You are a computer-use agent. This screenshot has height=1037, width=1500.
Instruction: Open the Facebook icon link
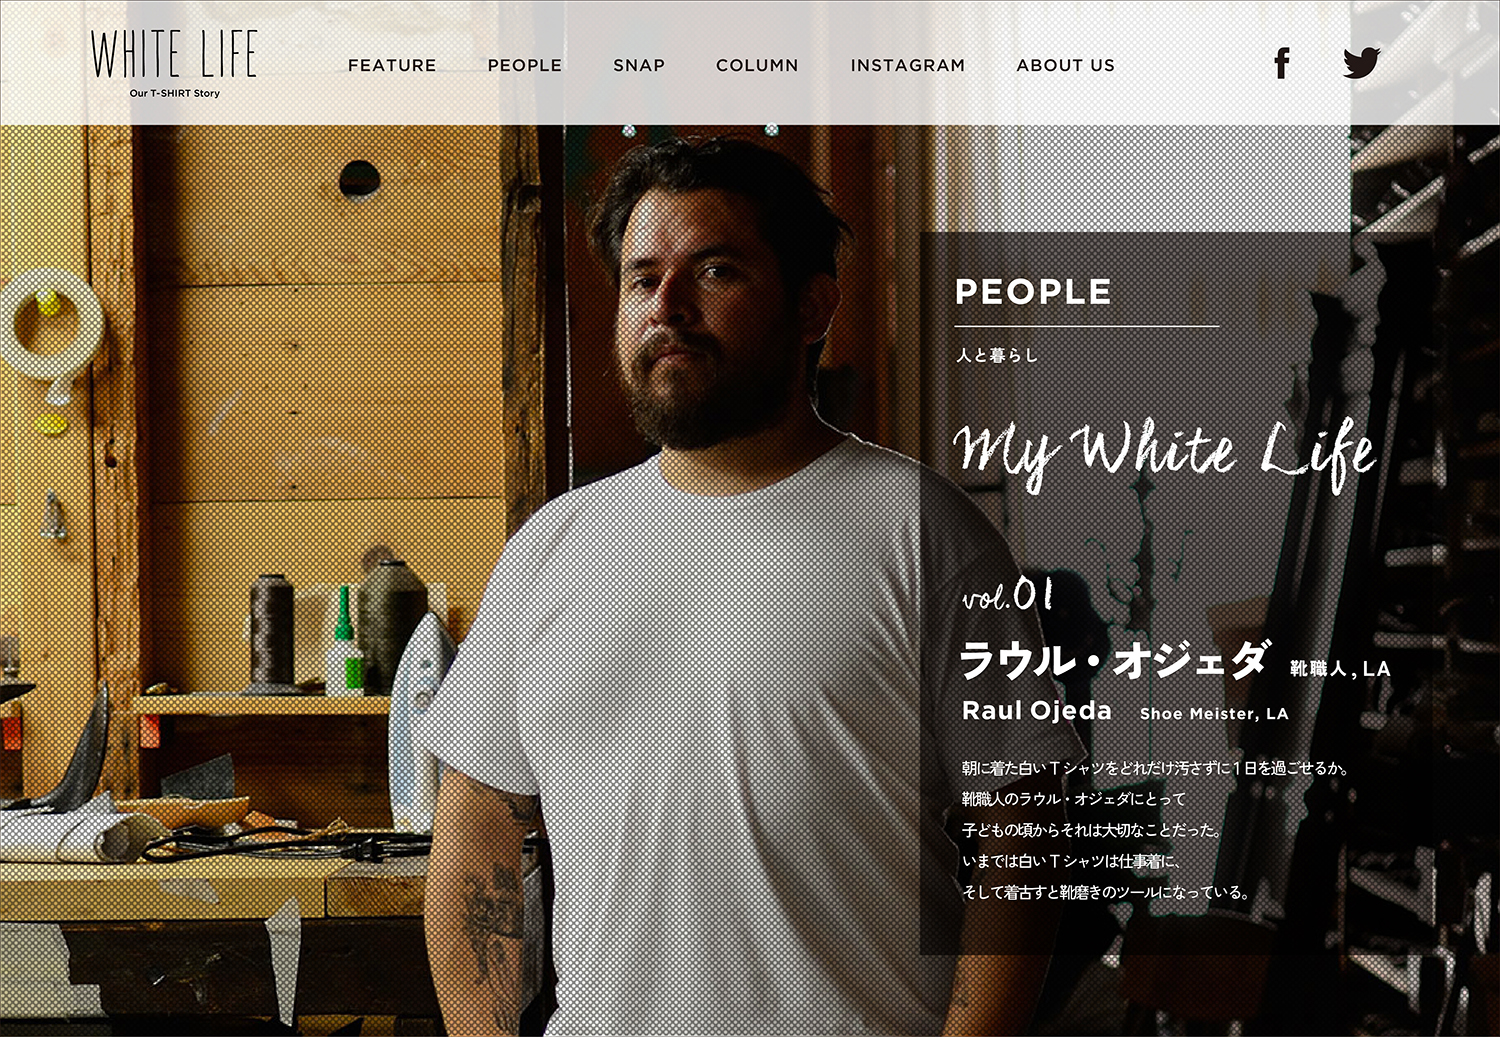(x=1282, y=64)
